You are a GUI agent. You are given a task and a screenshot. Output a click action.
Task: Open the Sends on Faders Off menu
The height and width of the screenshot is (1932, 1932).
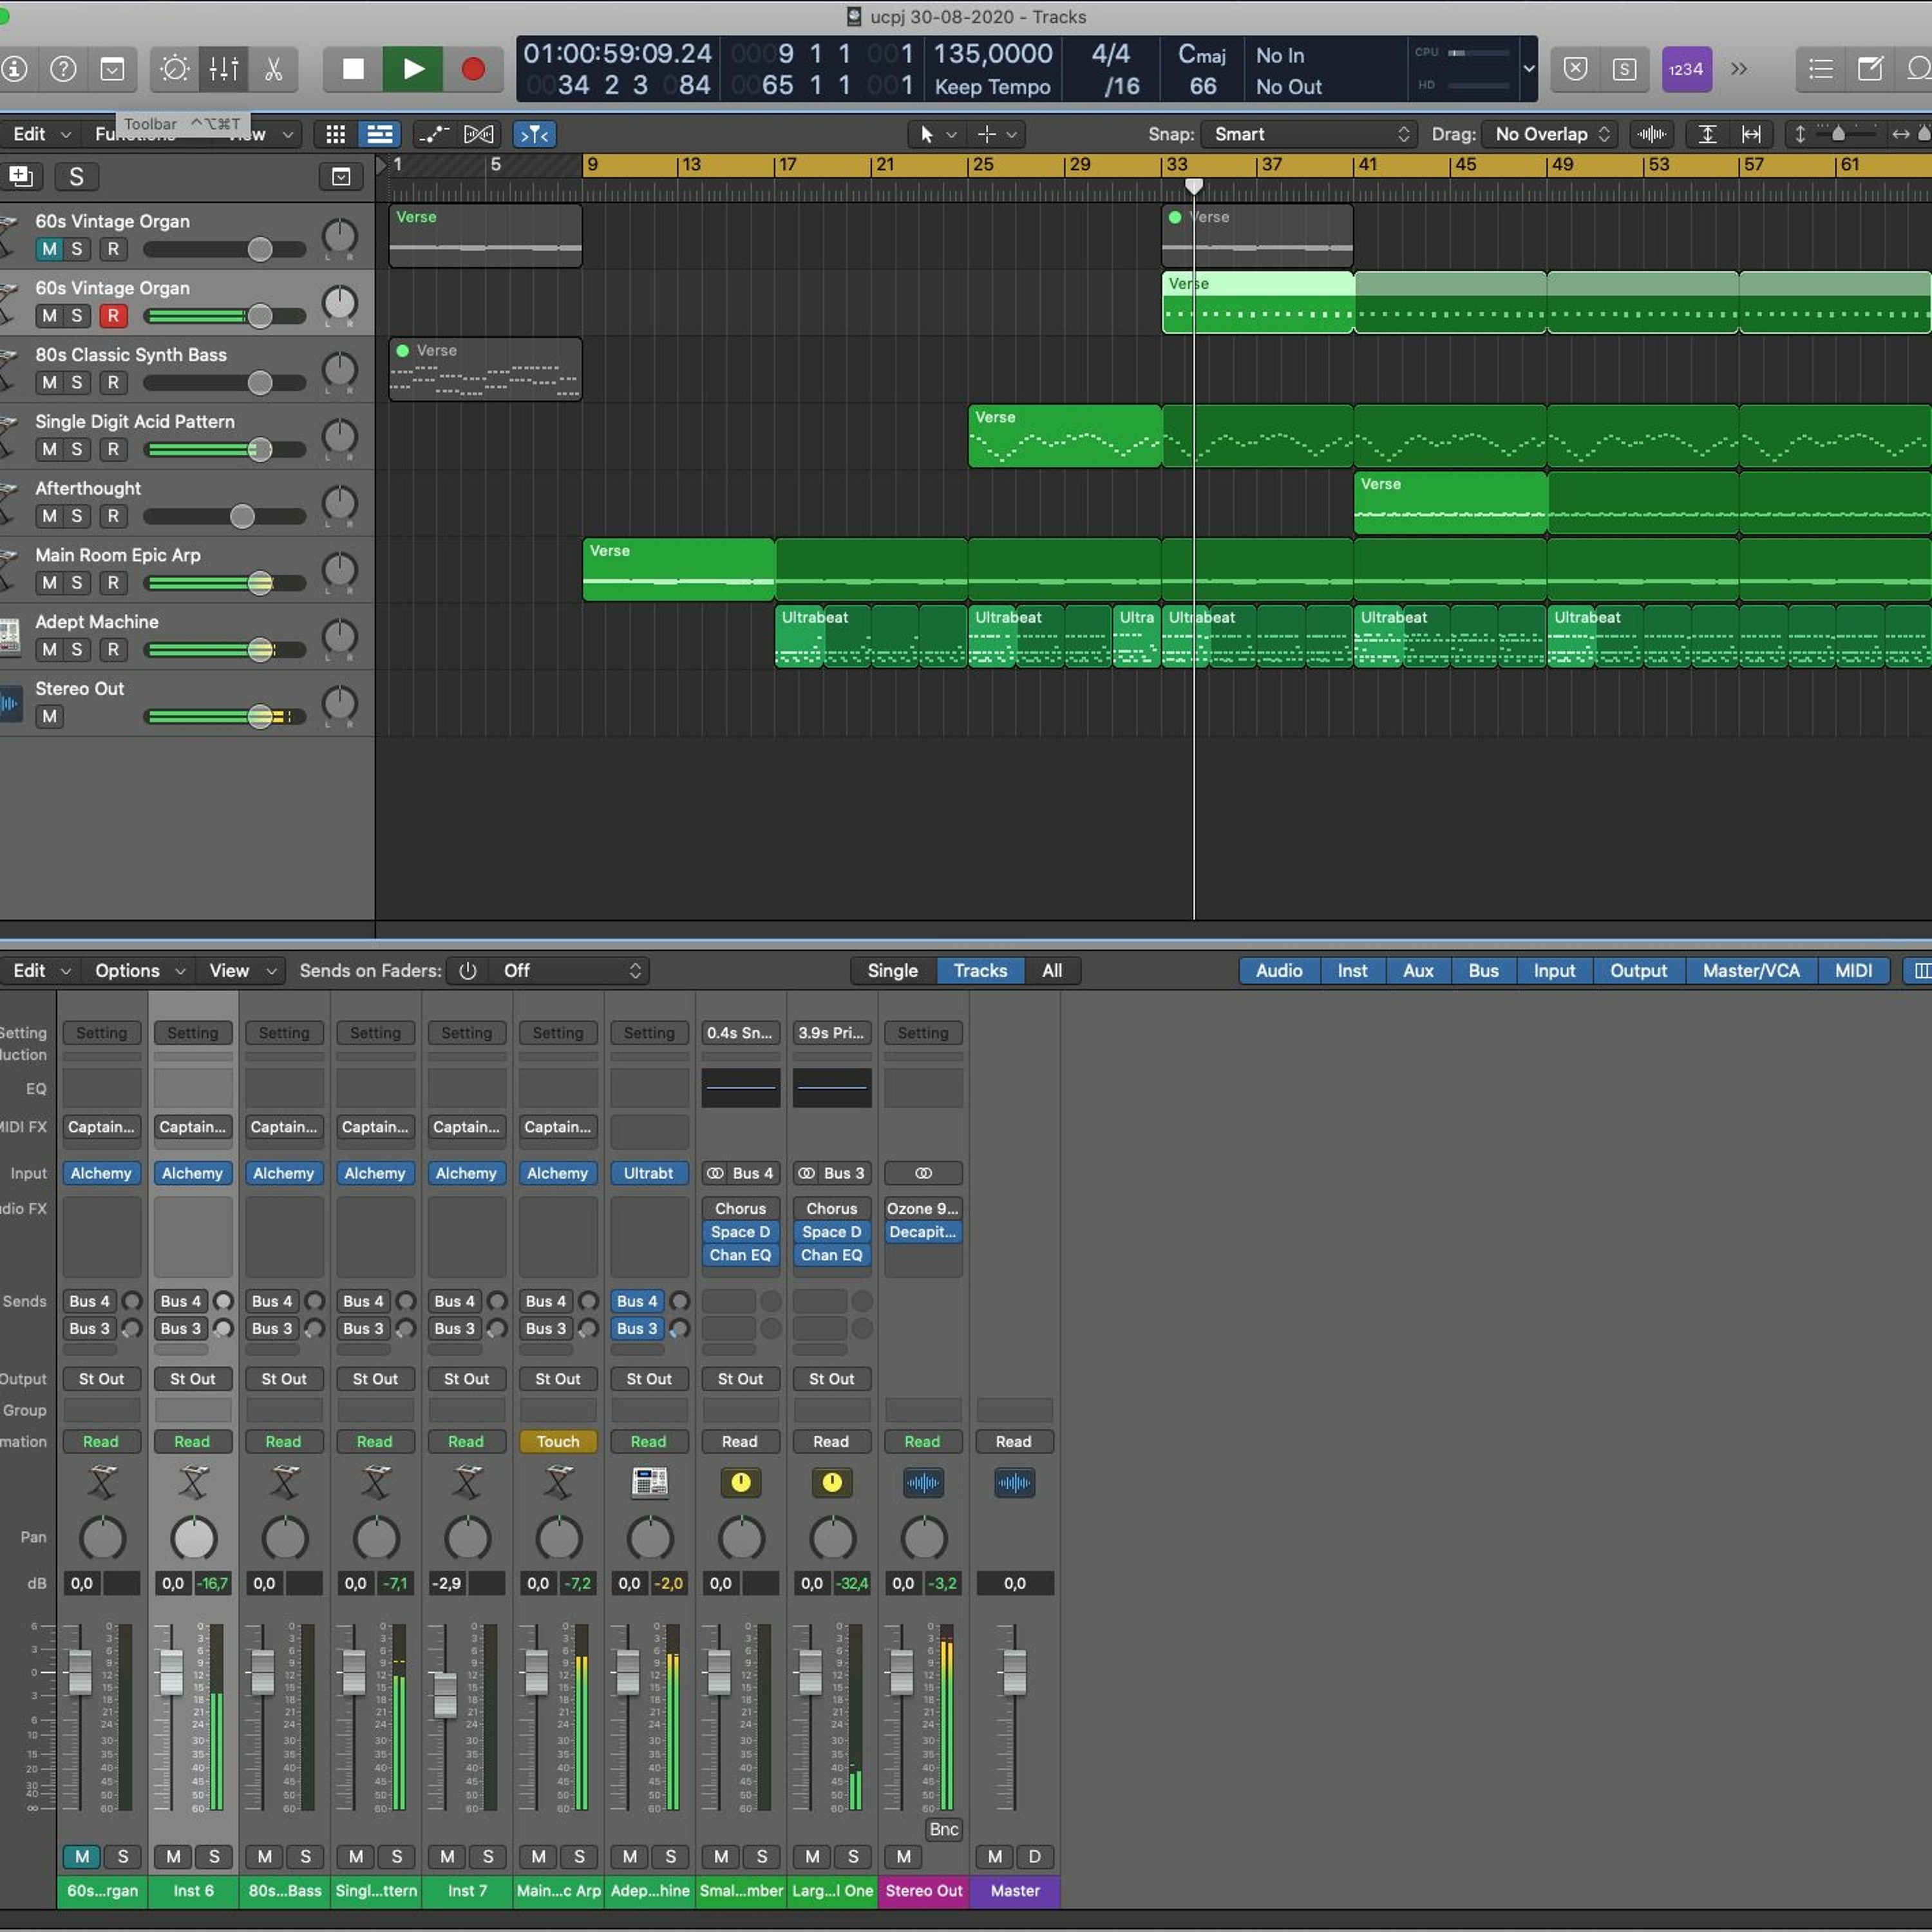571,970
